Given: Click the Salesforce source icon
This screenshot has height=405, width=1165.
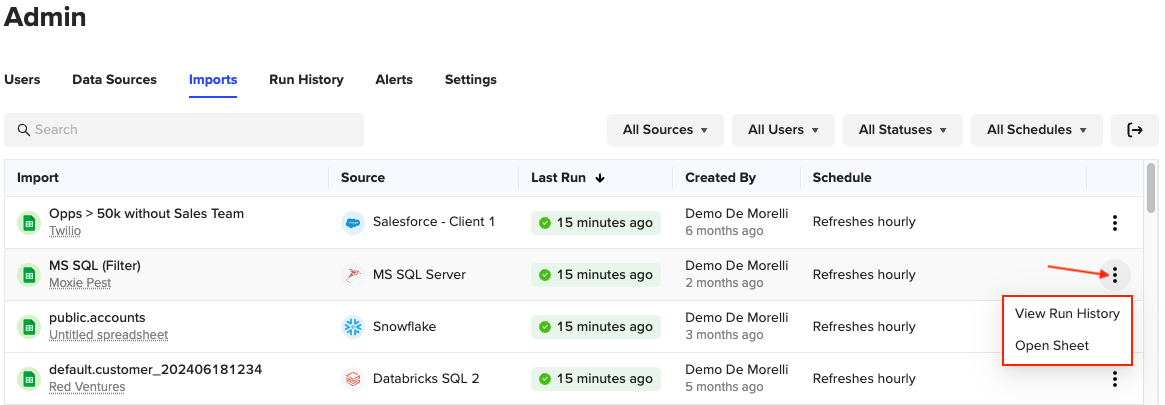Looking at the screenshot, I should pos(352,222).
